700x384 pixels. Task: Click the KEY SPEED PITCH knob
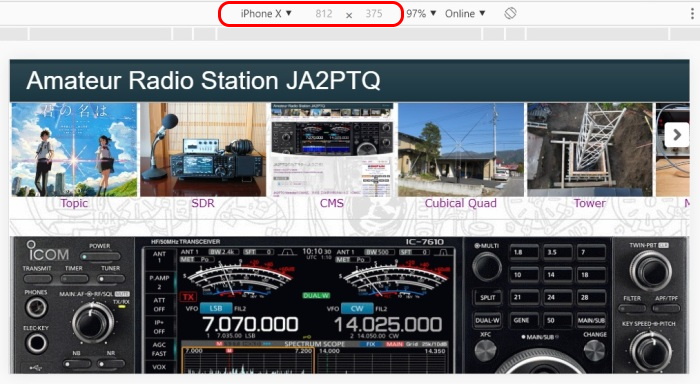click(x=650, y=352)
